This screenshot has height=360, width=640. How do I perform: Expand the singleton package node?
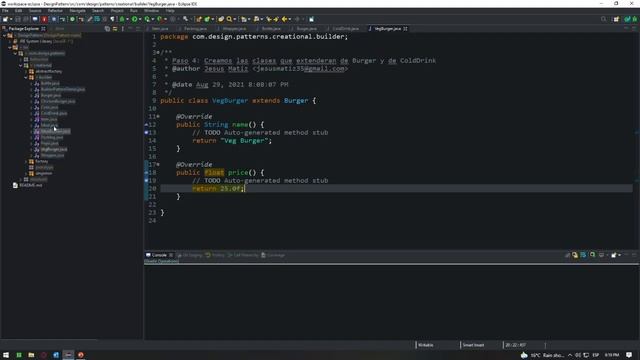[26, 173]
